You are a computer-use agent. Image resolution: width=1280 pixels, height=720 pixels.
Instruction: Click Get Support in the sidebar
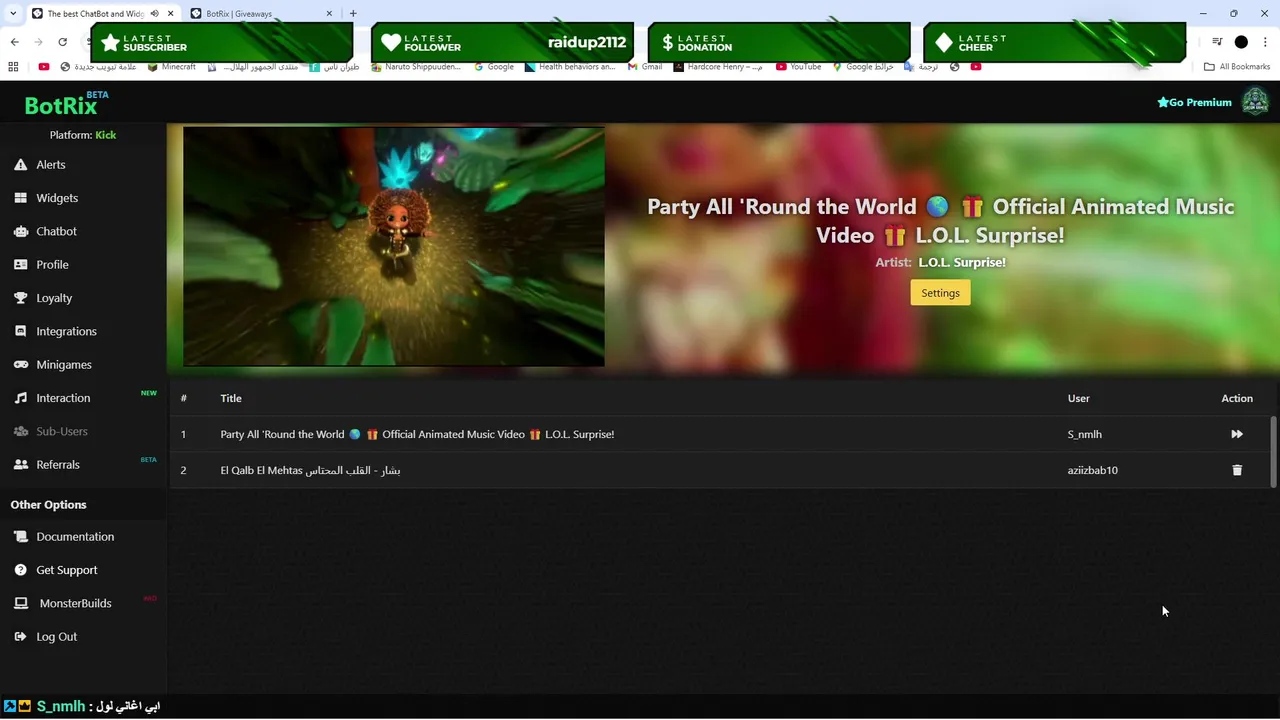point(67,570)
